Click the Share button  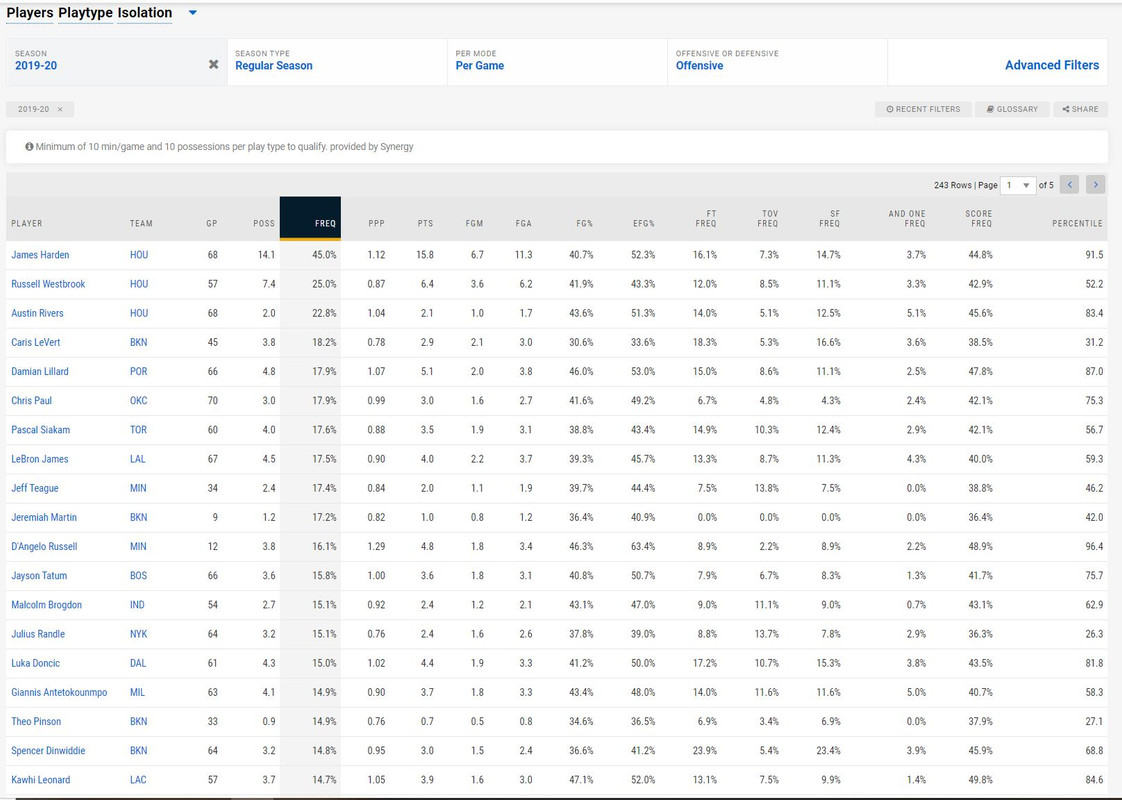(1080, 109)
